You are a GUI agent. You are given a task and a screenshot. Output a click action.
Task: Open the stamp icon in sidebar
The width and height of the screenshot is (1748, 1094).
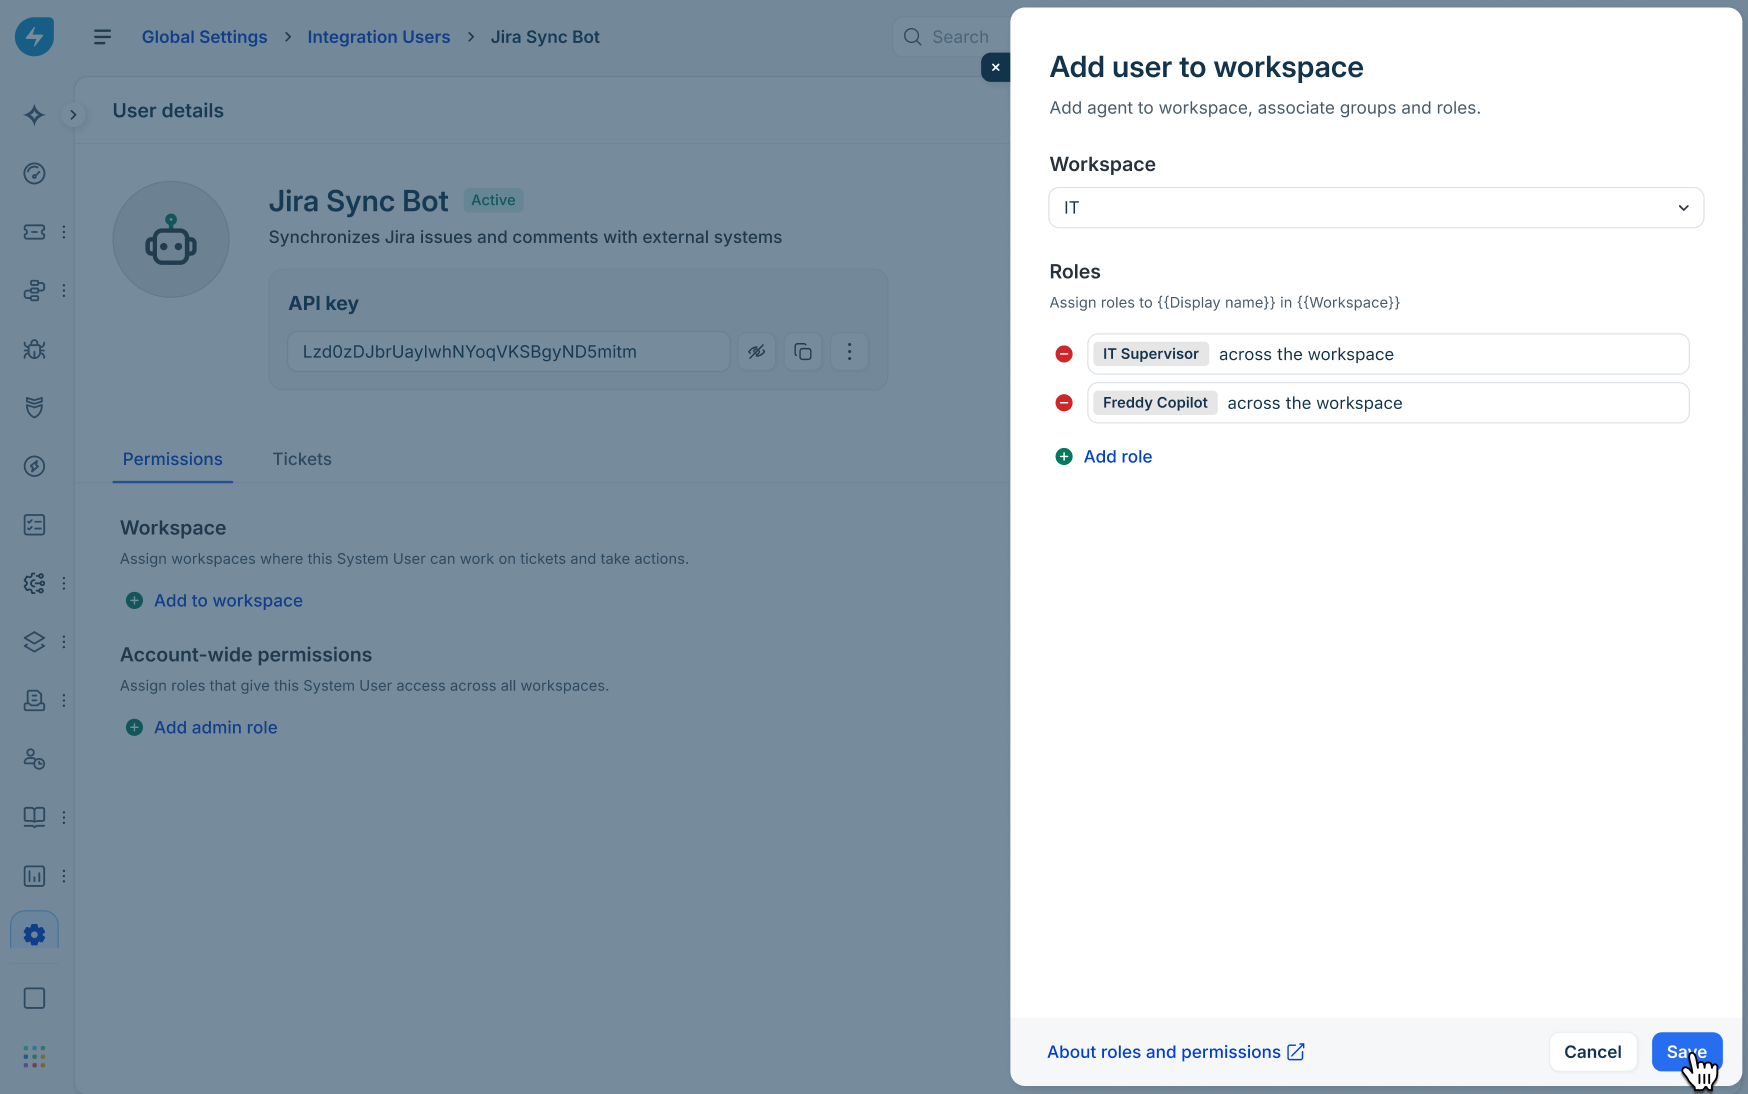click(34, 700)
